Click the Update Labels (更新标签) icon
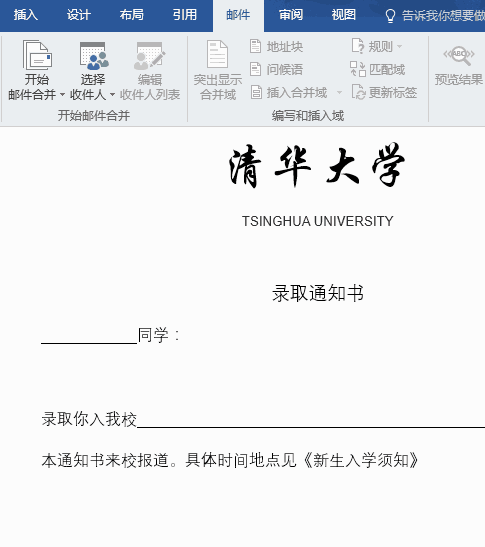This screenshot has height=547, width=485. (358, 92)
